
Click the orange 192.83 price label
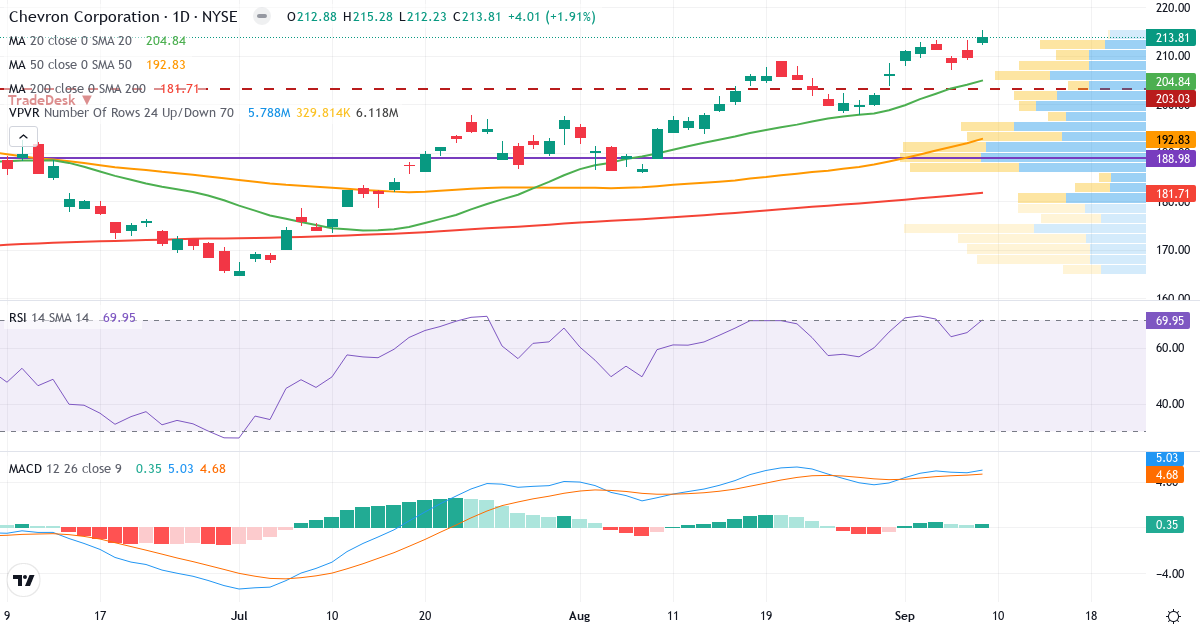click(x=1172, y=140)
